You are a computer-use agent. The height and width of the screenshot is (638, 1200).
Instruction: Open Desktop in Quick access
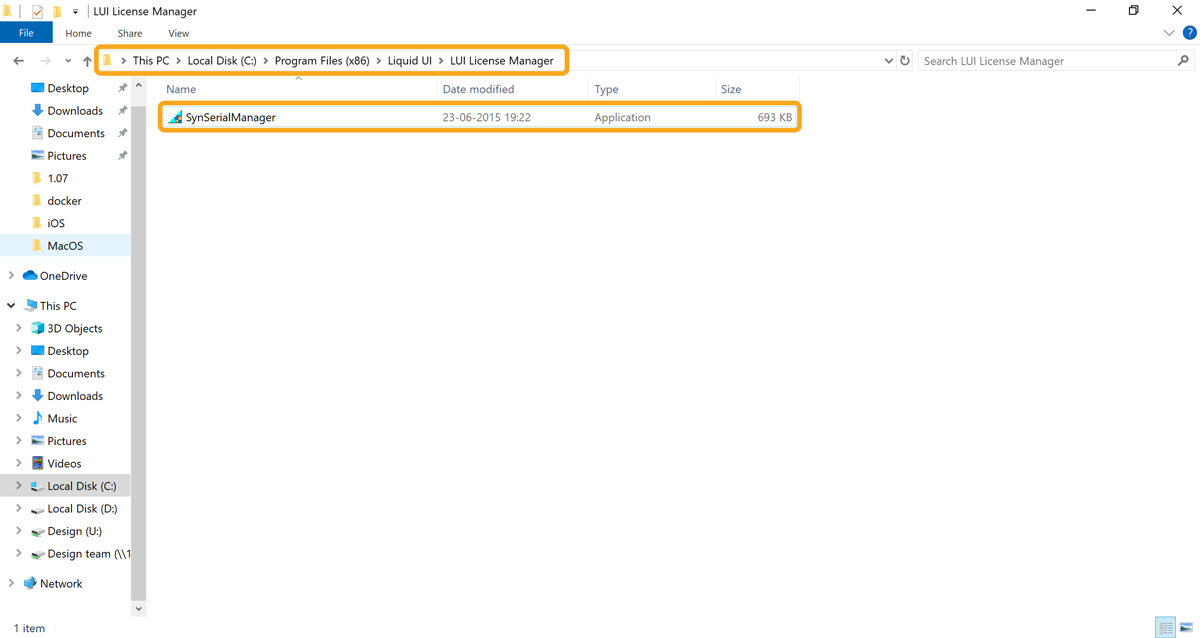[x=68, y=88]
